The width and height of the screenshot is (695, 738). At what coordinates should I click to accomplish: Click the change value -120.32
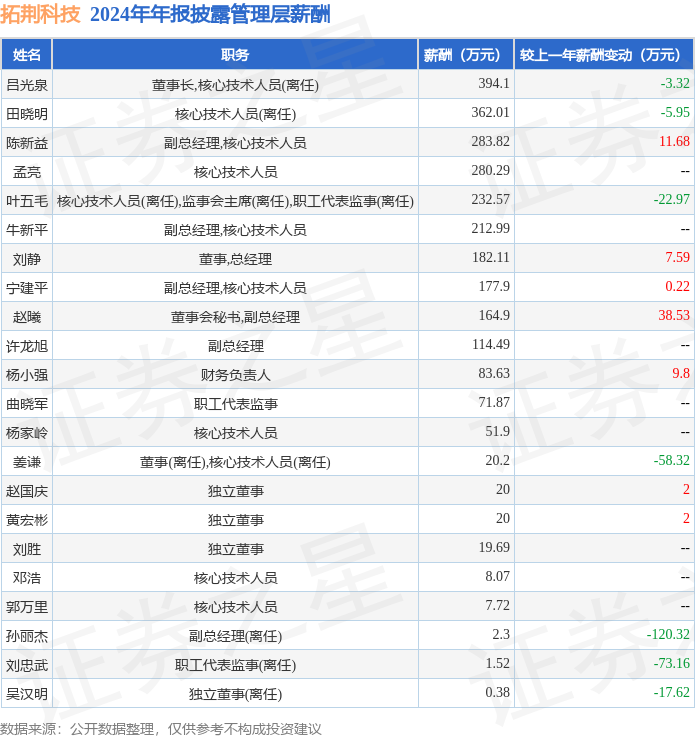[668, 634]
